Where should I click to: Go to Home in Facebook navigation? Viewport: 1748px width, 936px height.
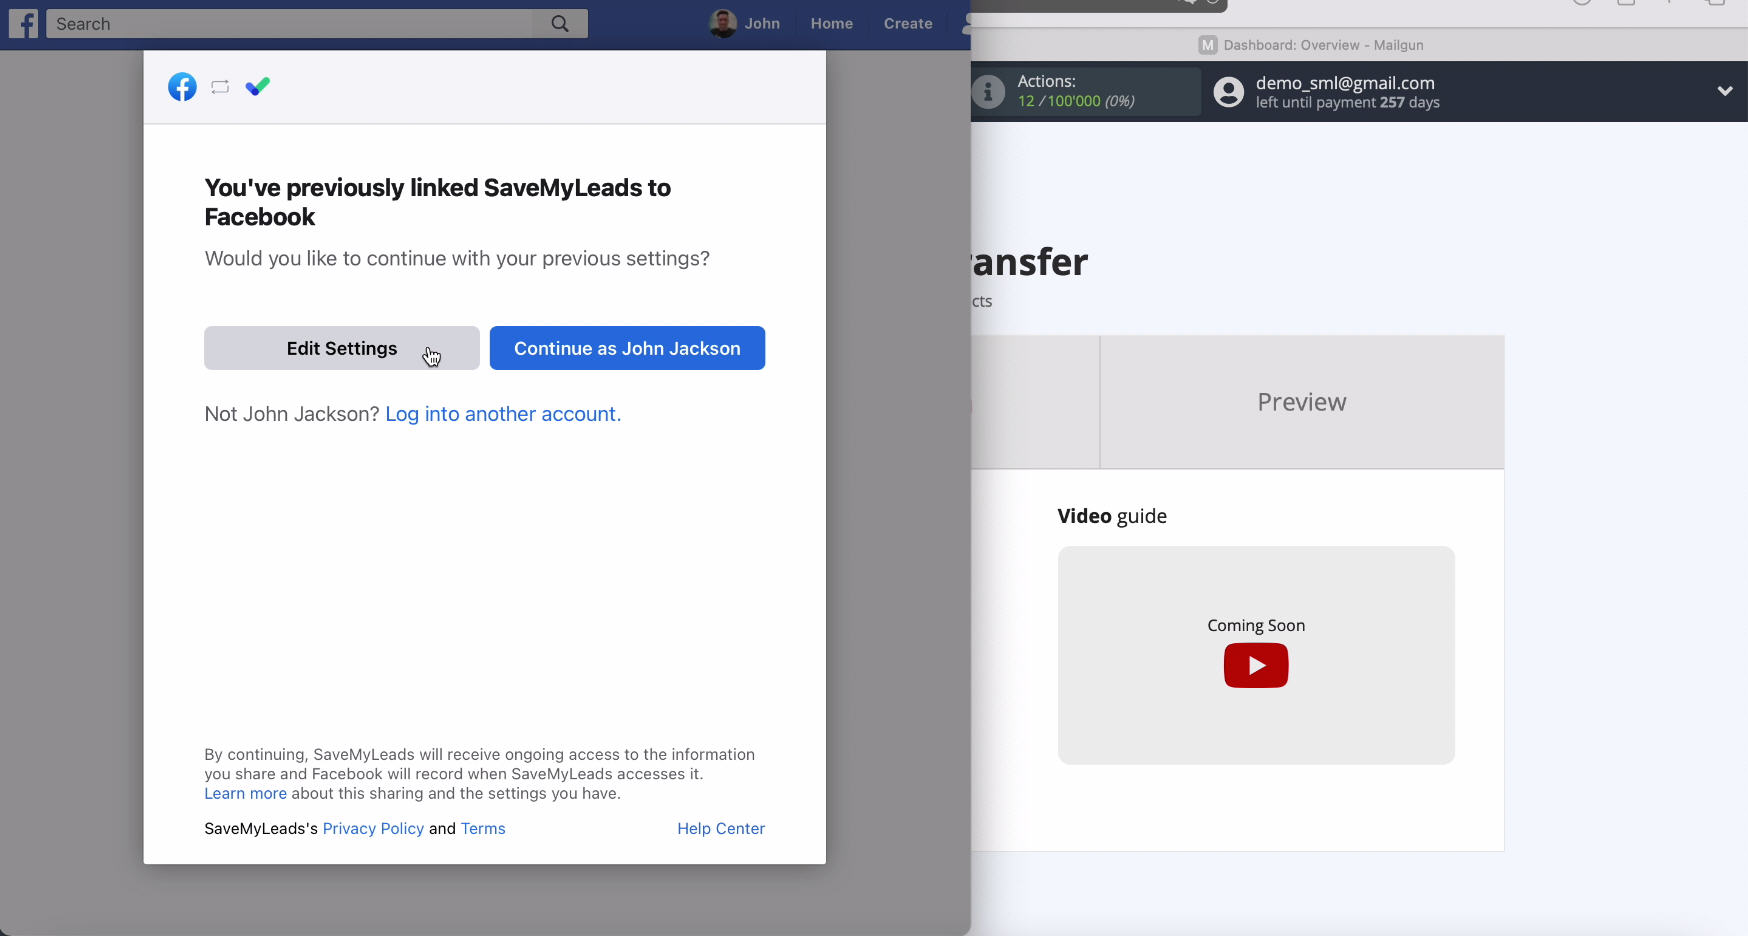pos(832,23)
